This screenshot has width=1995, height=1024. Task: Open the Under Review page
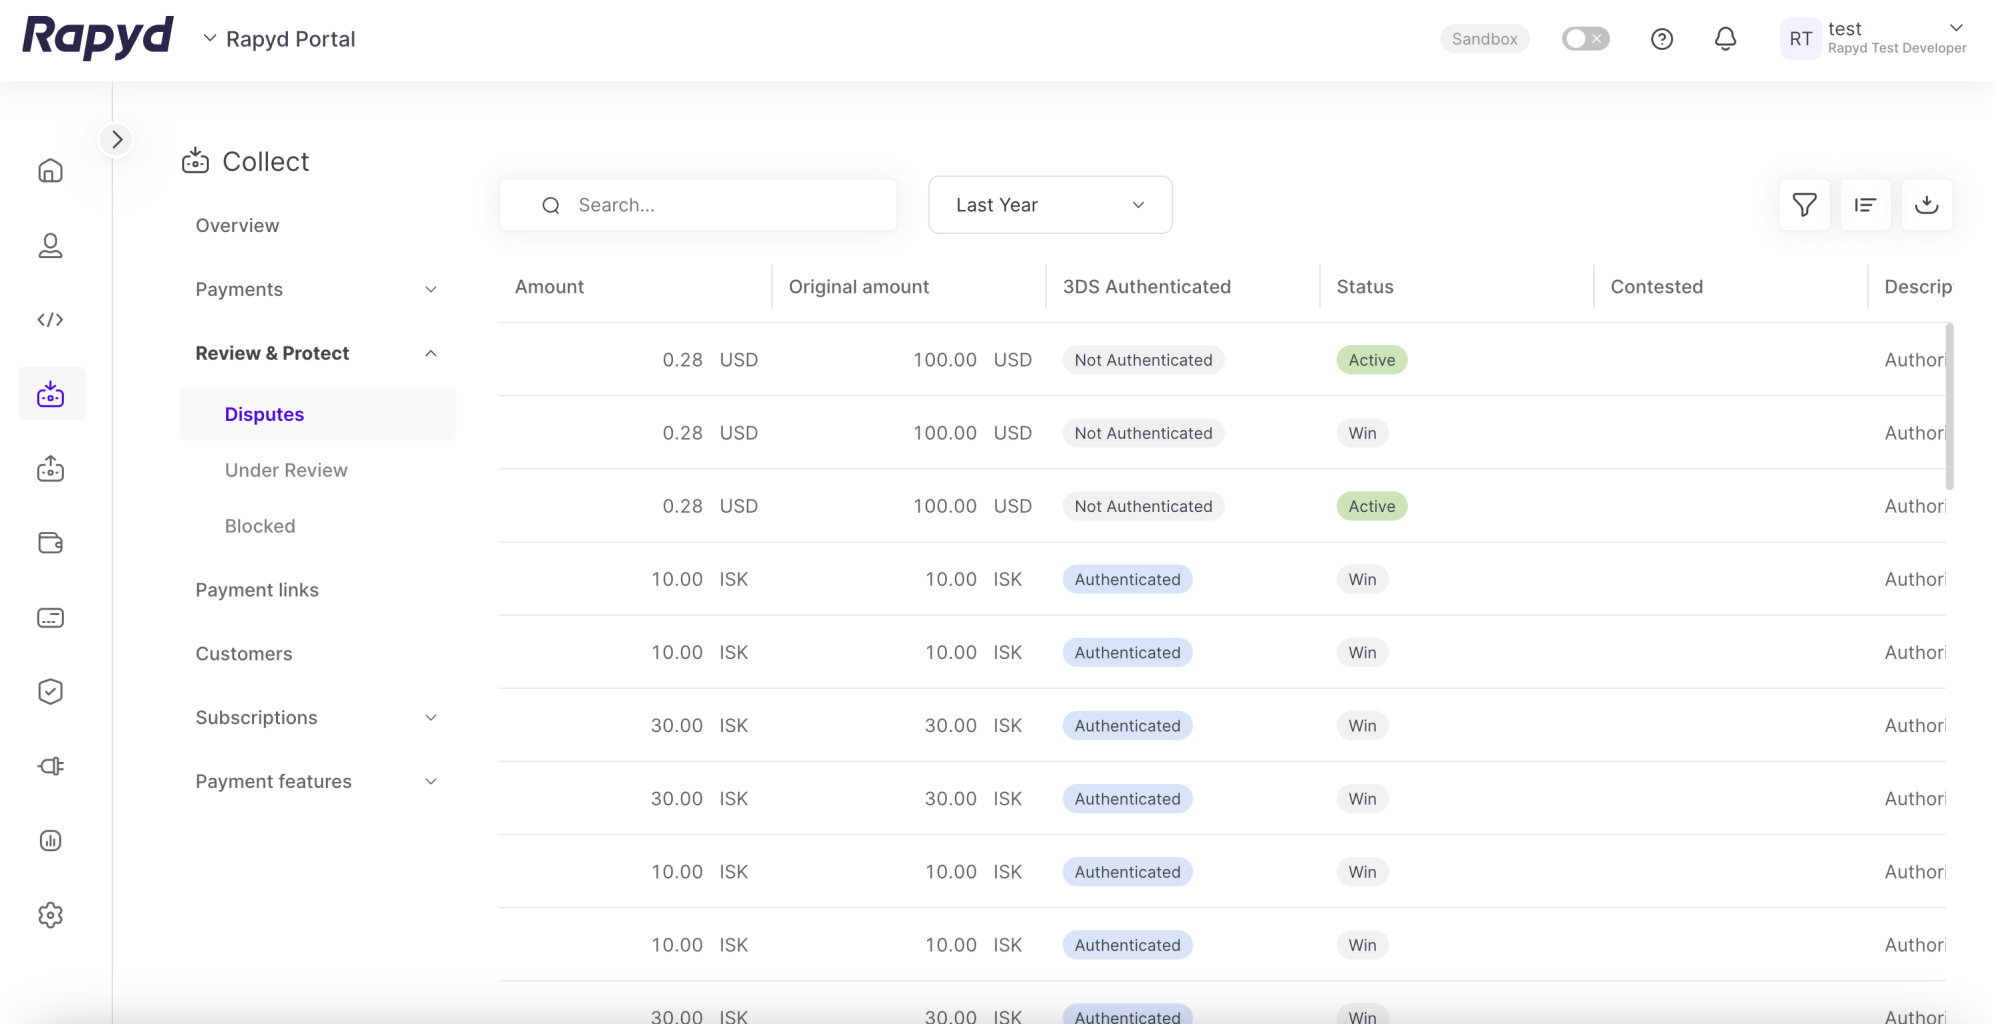click(x=286, y=470)
